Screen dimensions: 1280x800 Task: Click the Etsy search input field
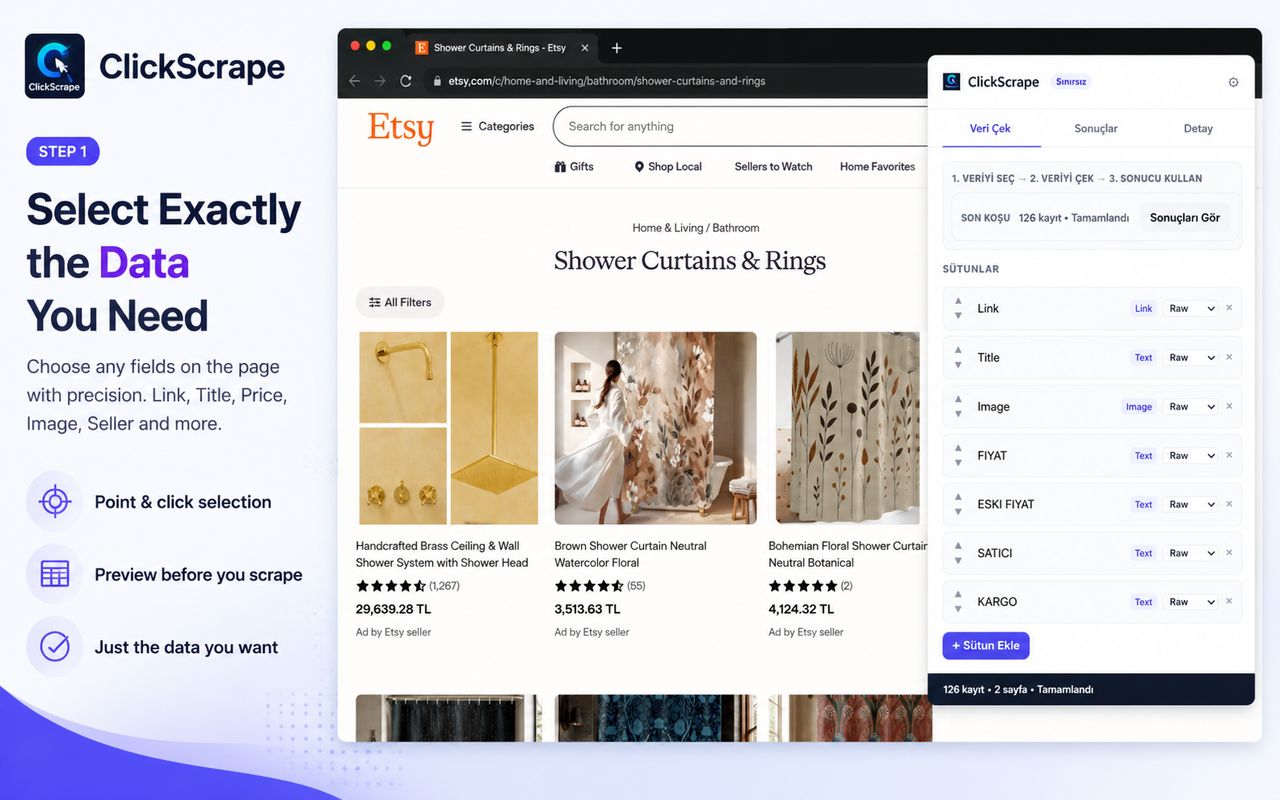[x=740, y=127]
